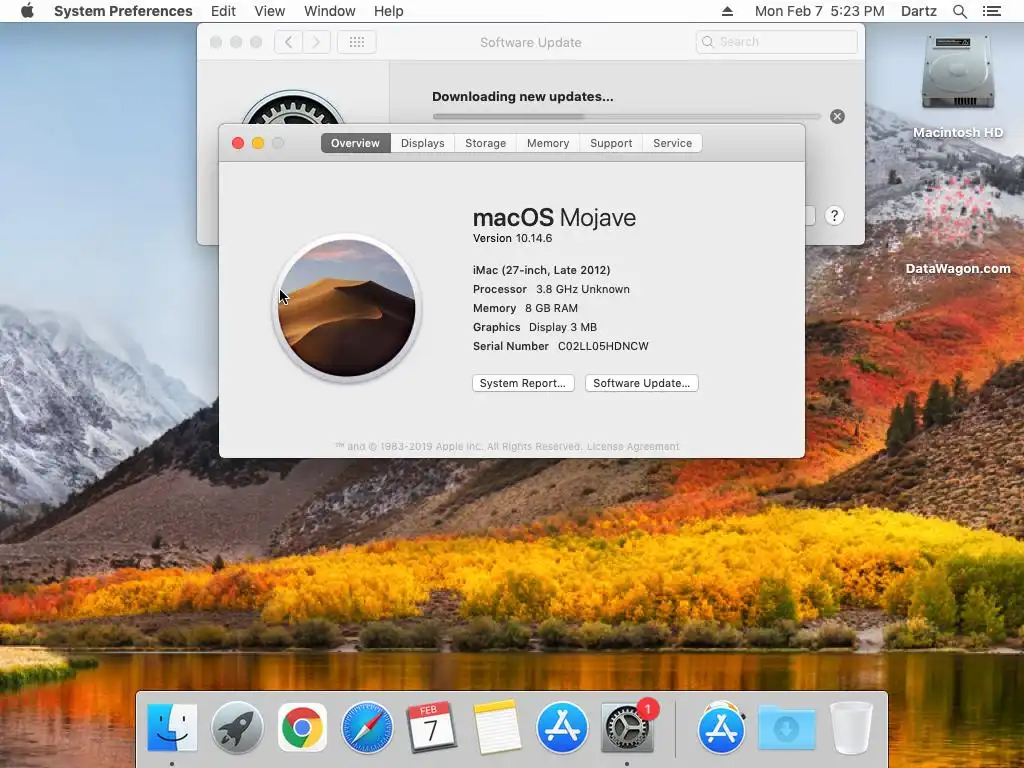Switch to the Service tab
1024x768 pixels.
point(672,143)
